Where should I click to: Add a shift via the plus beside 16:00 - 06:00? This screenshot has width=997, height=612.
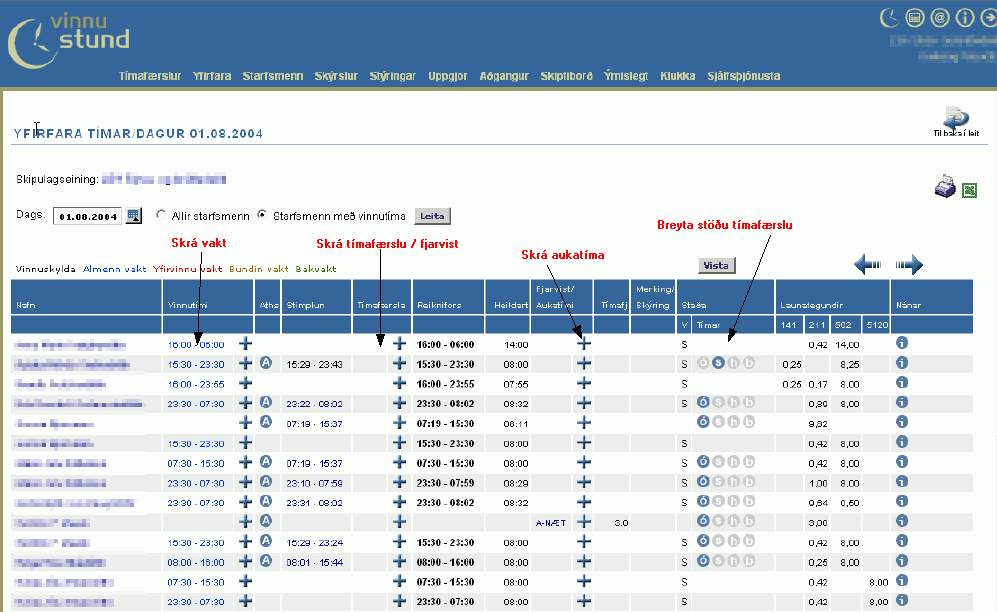(x=245, y=344)
